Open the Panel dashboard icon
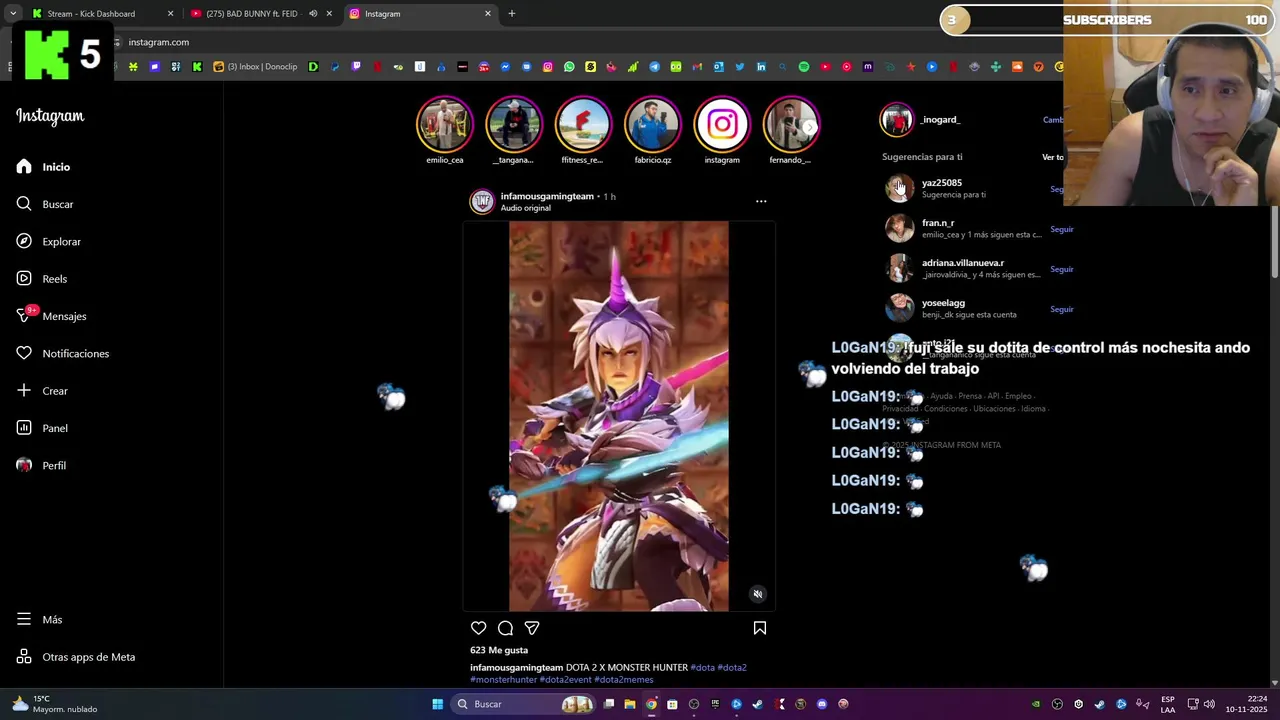The width and height of the screenshot is (1280, 720). [24, 428]
